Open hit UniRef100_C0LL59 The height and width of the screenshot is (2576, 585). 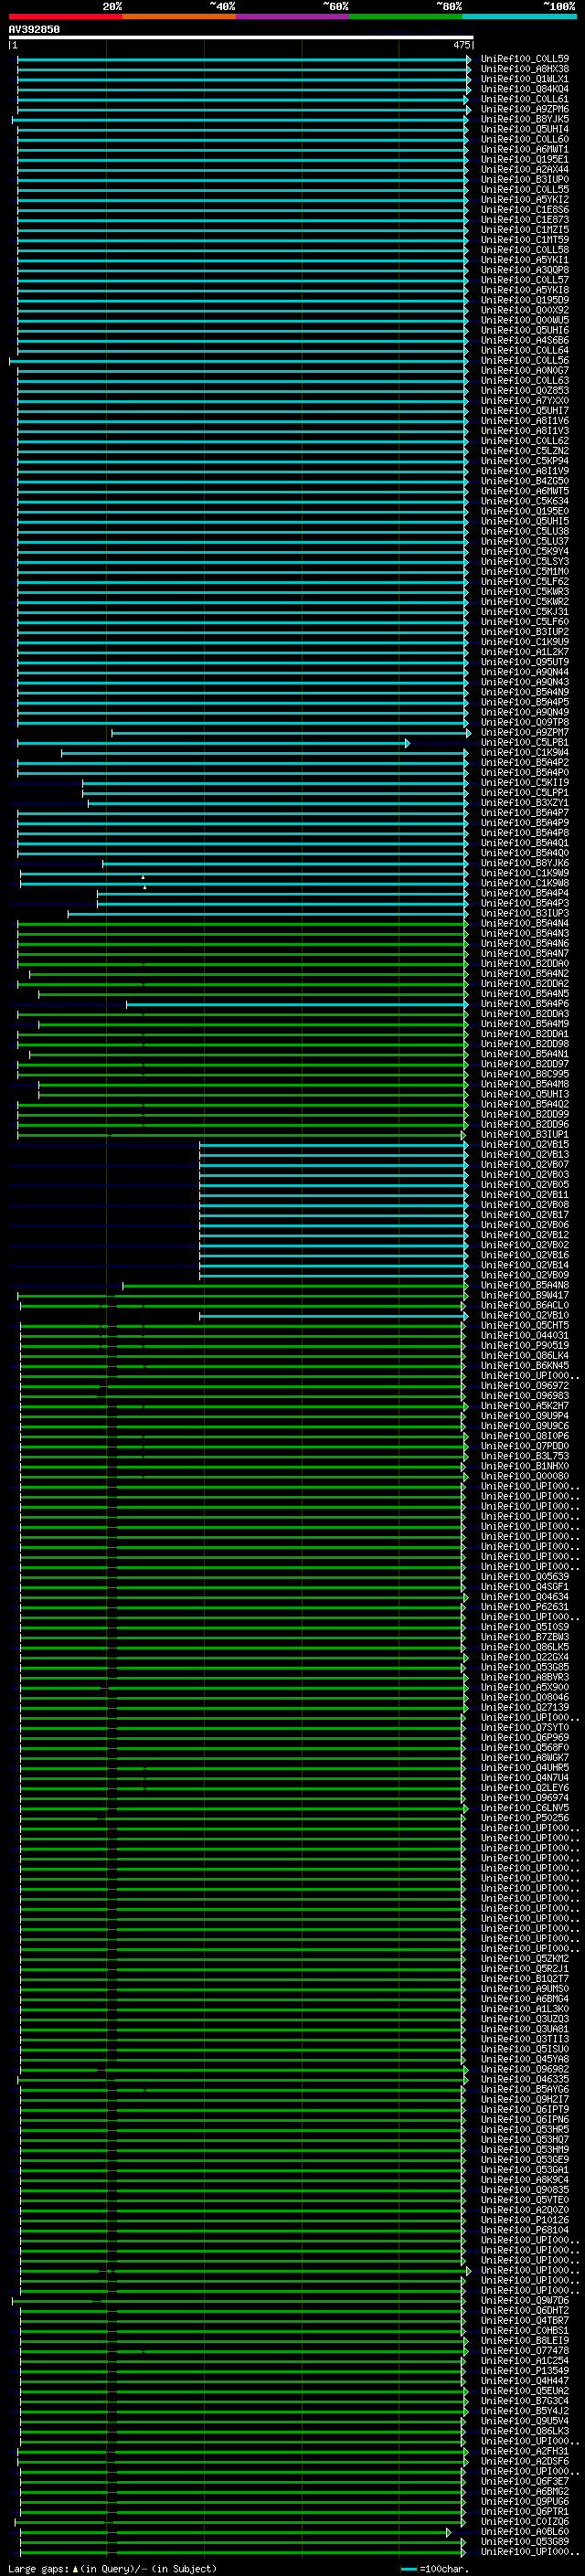(525, 59)
